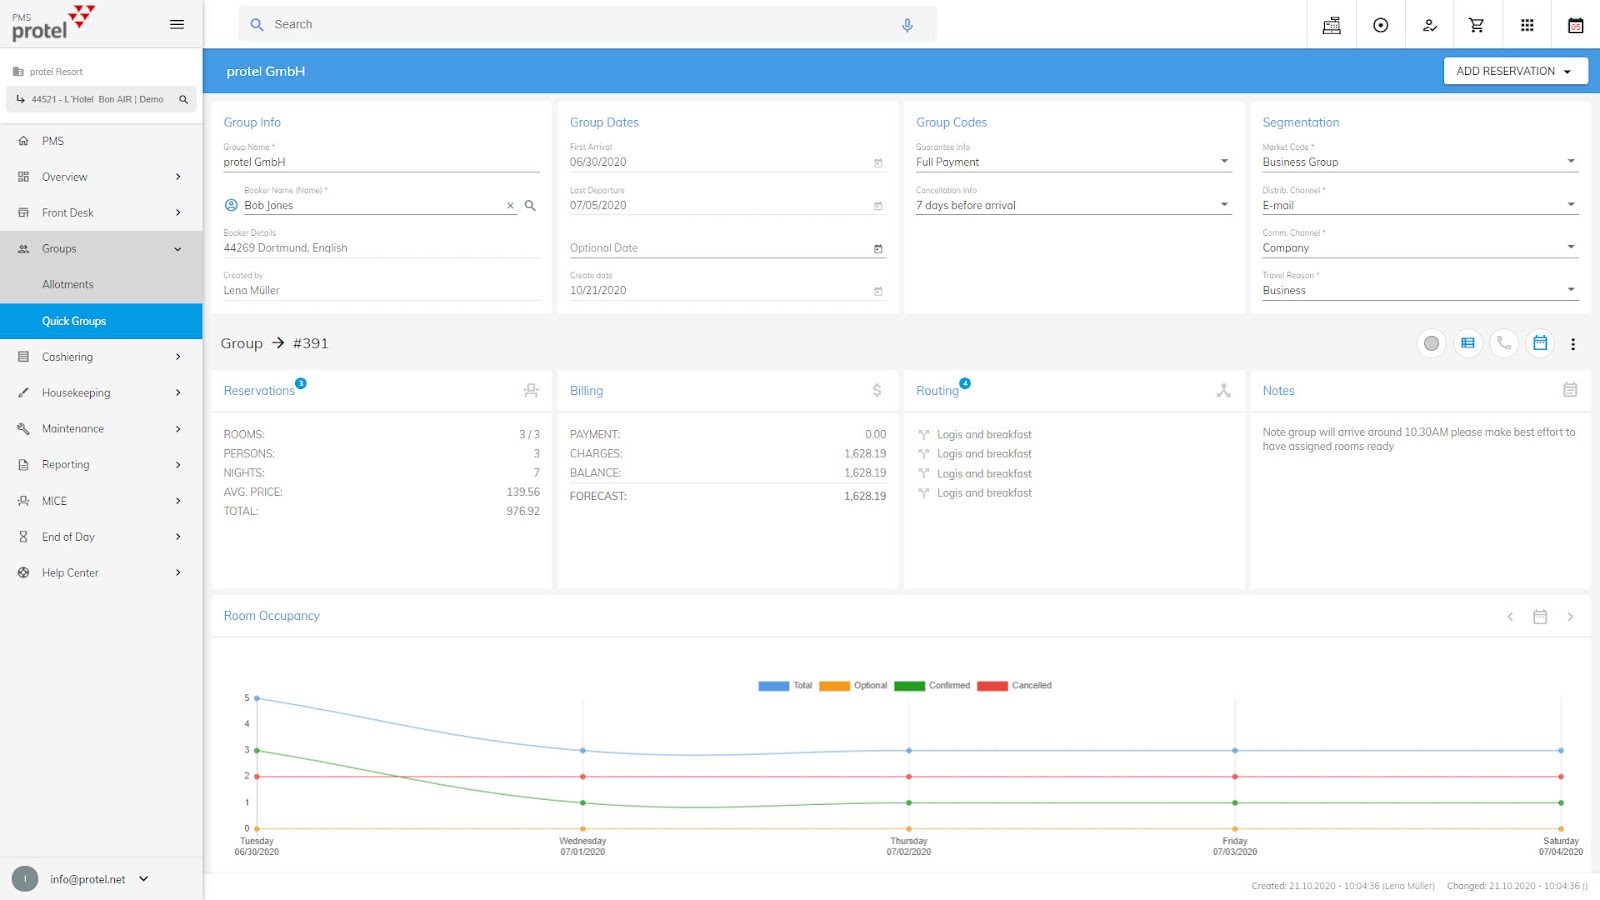Click the Notes panel icon
The width and height of the screenshot is (1600, 900).
pos(1570,390)
